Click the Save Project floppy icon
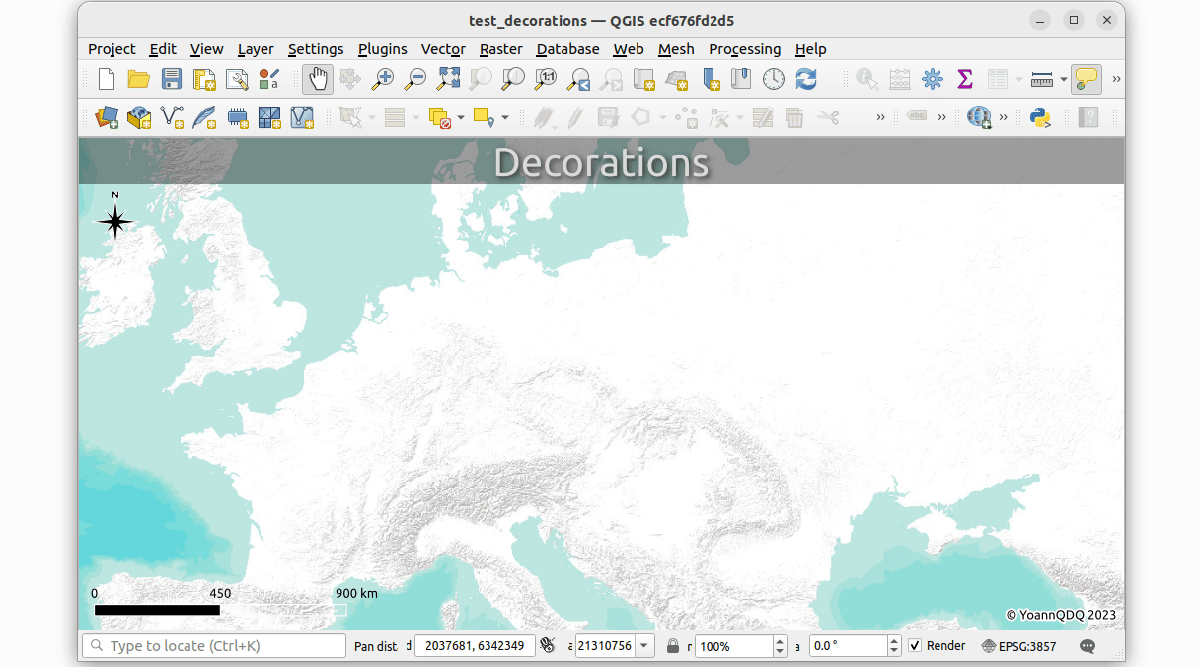This screenshot has height=667, width=1200. coord(171,79)
